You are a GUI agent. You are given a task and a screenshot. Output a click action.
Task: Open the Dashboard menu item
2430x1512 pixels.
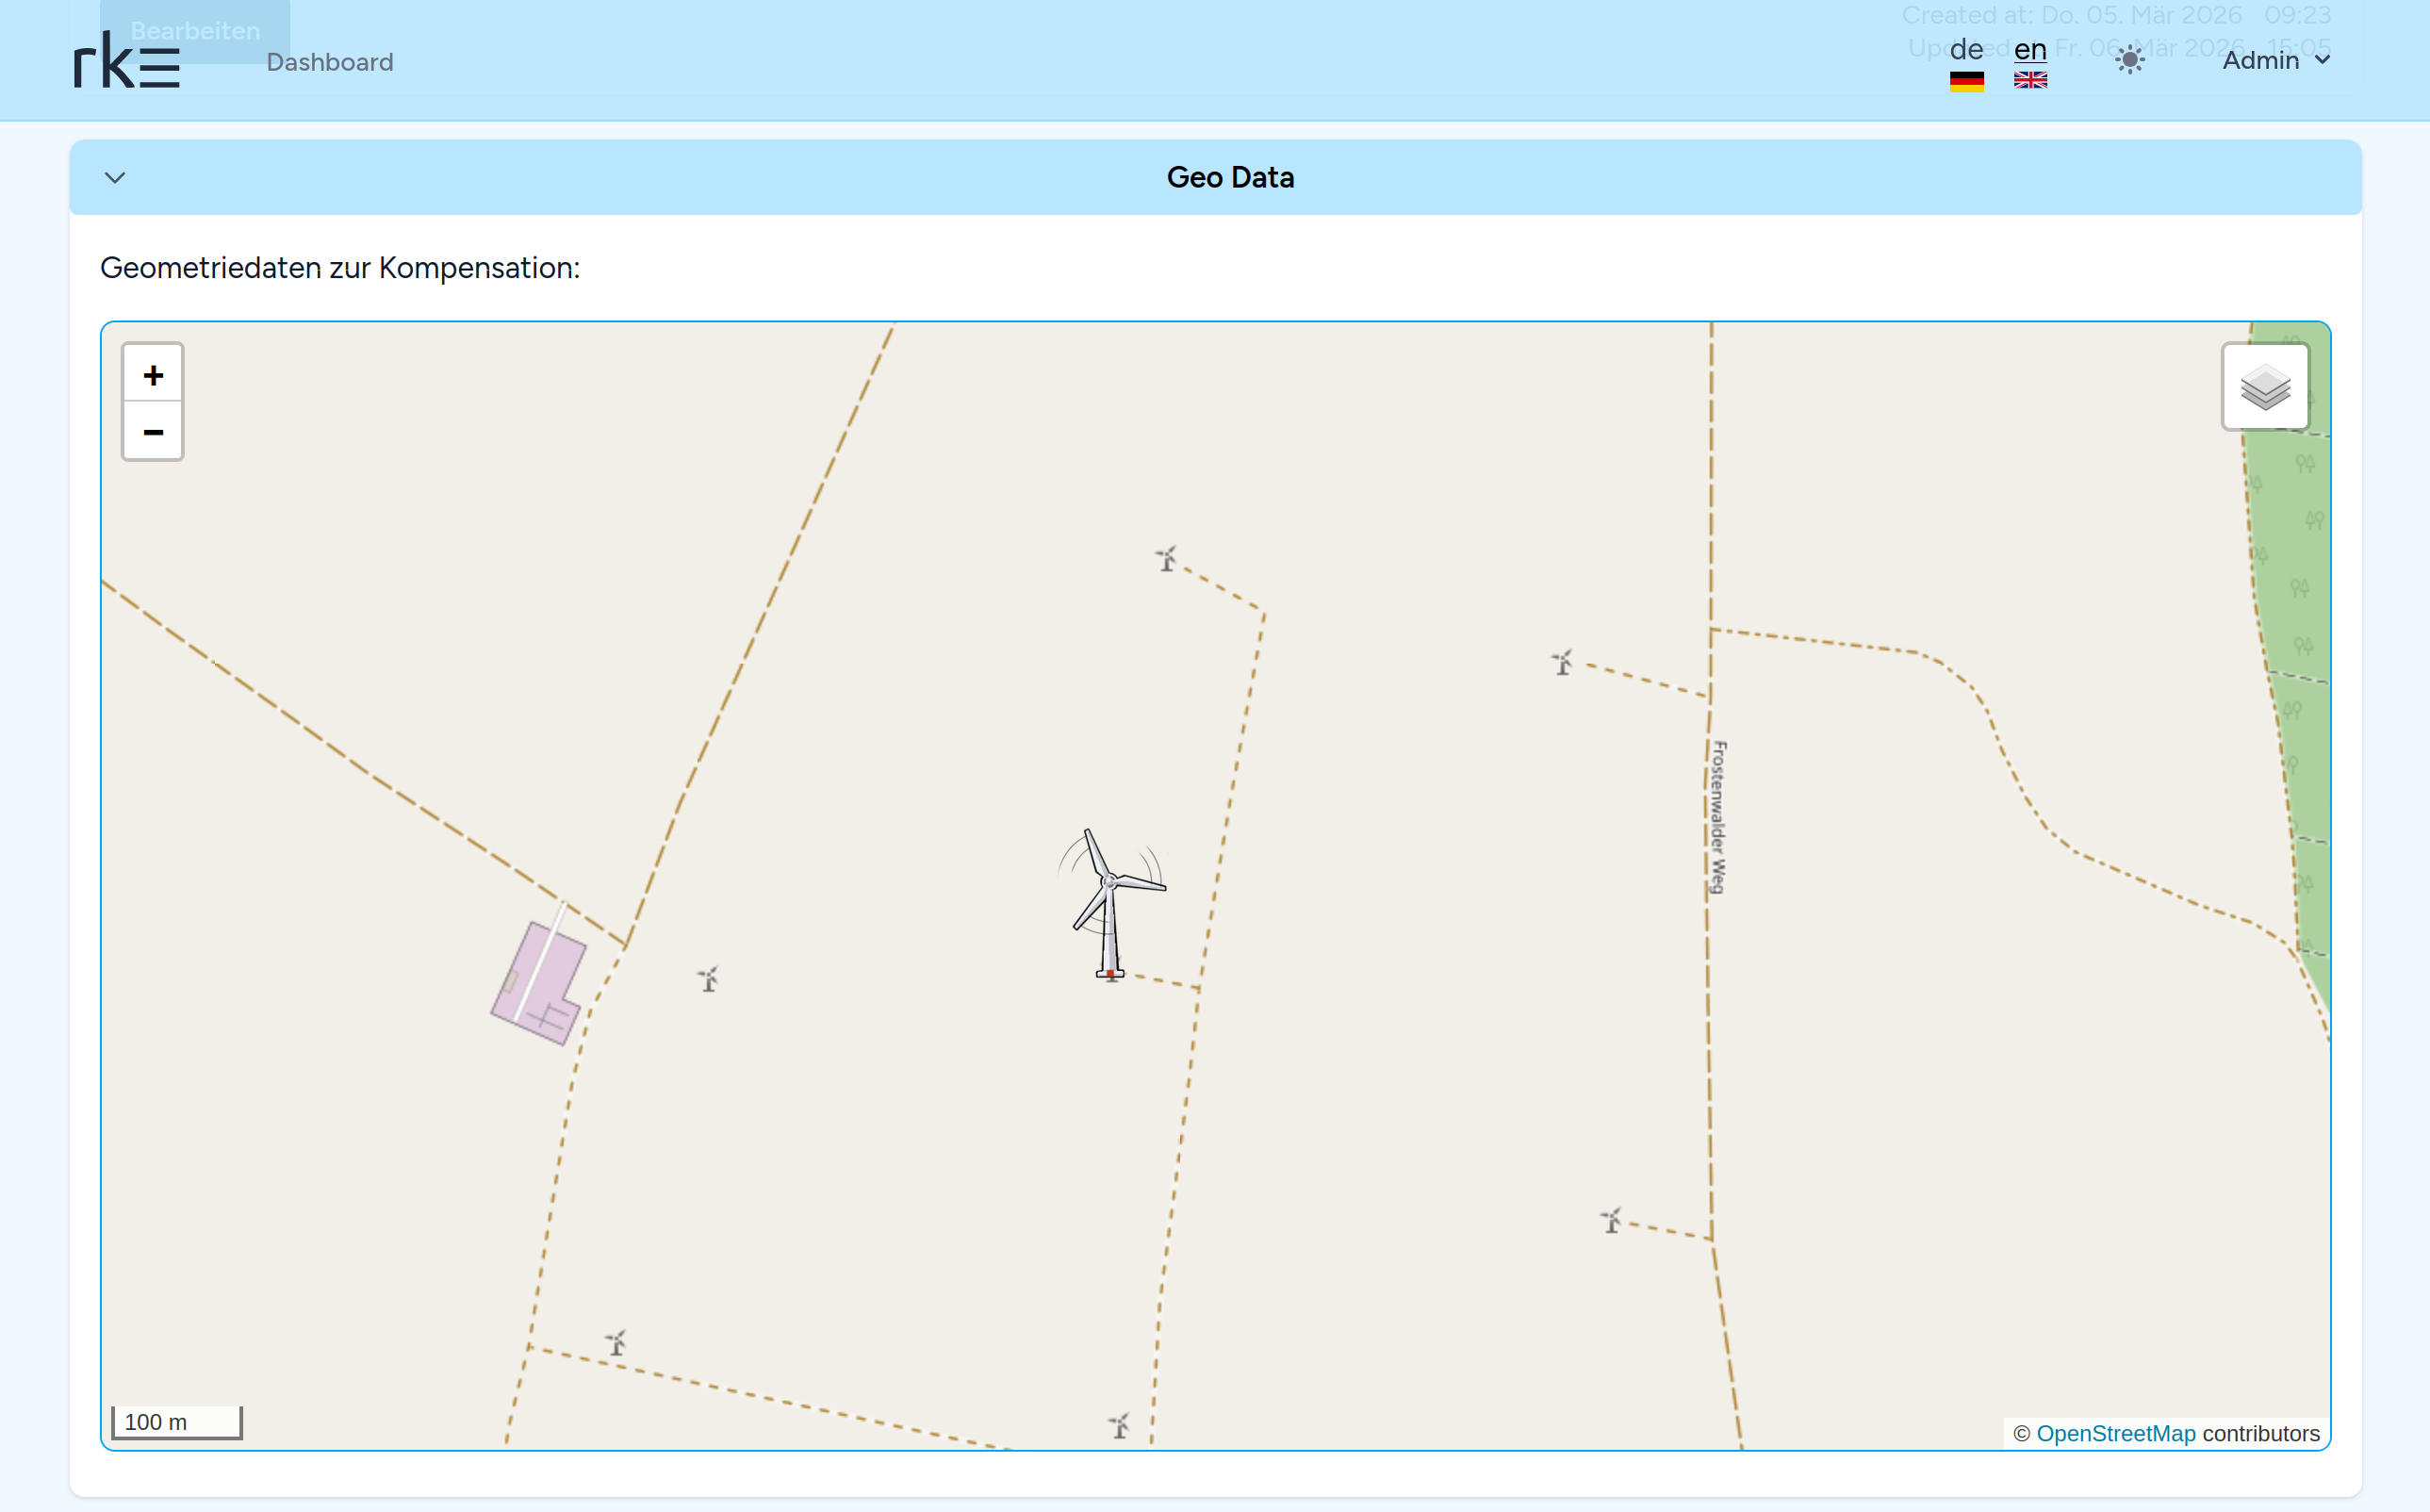click(330, 61)
